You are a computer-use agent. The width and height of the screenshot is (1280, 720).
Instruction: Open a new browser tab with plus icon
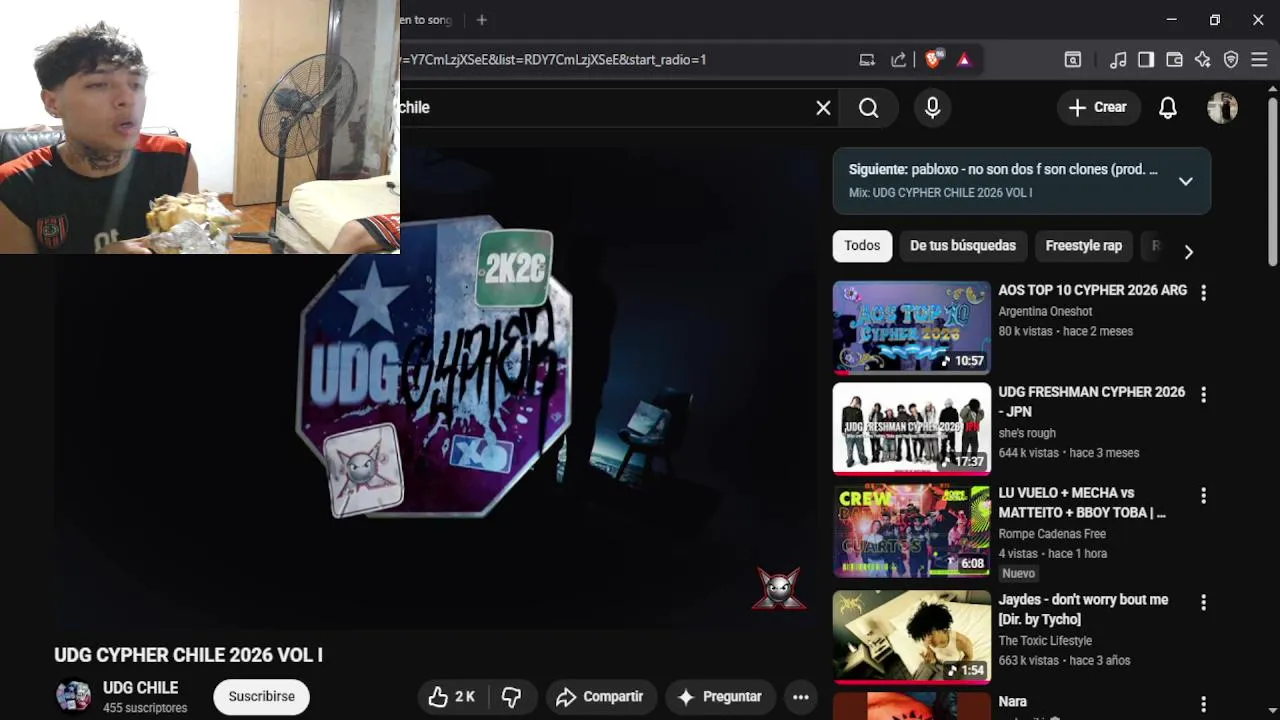[x=481, y=20]
